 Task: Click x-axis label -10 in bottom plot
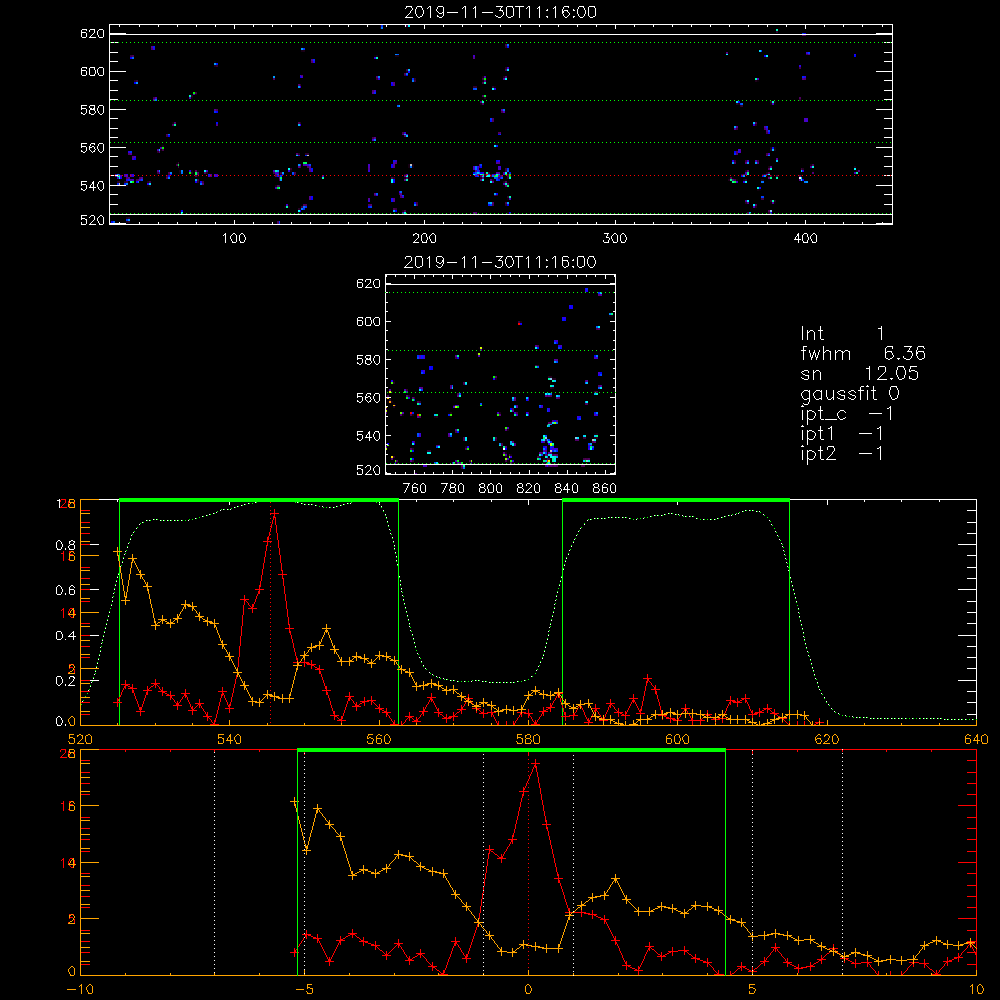pos(80,990)
